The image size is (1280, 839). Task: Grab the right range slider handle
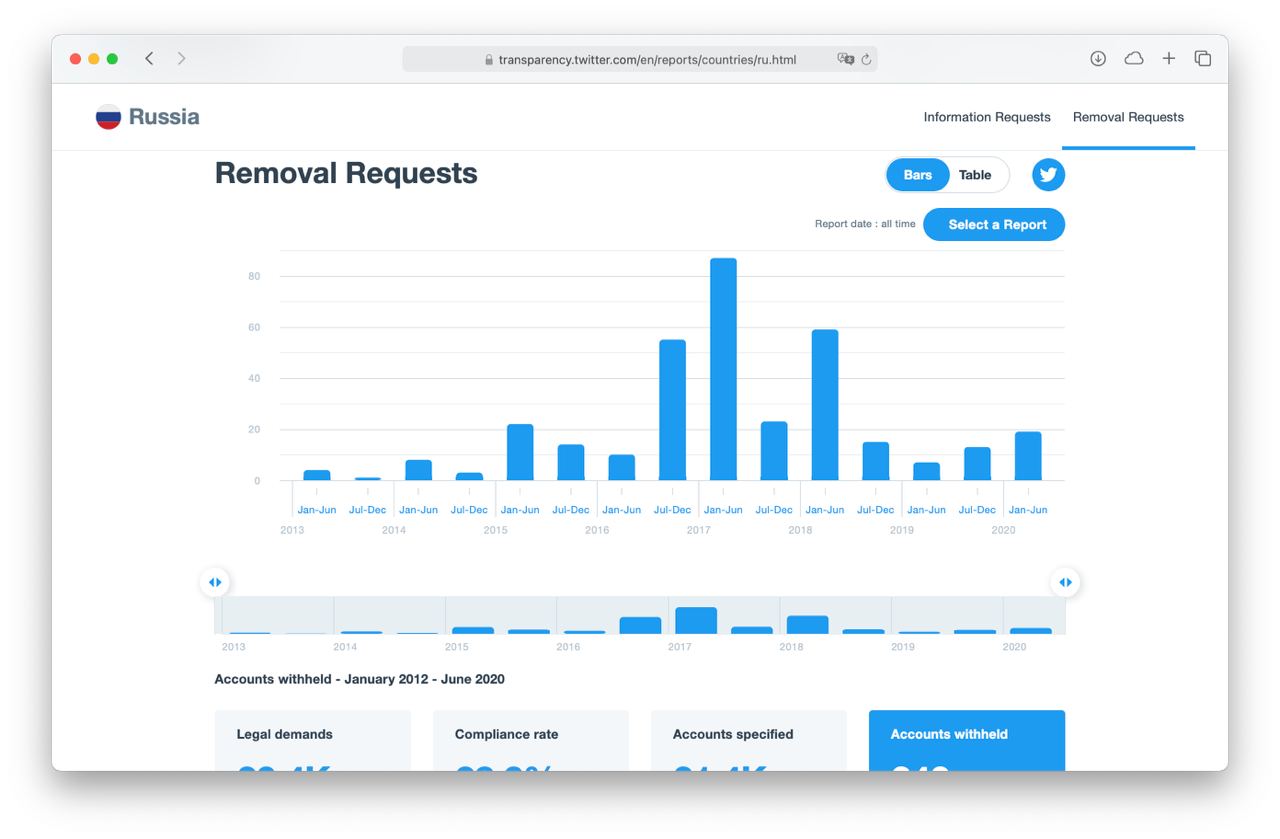[1065, 582]
